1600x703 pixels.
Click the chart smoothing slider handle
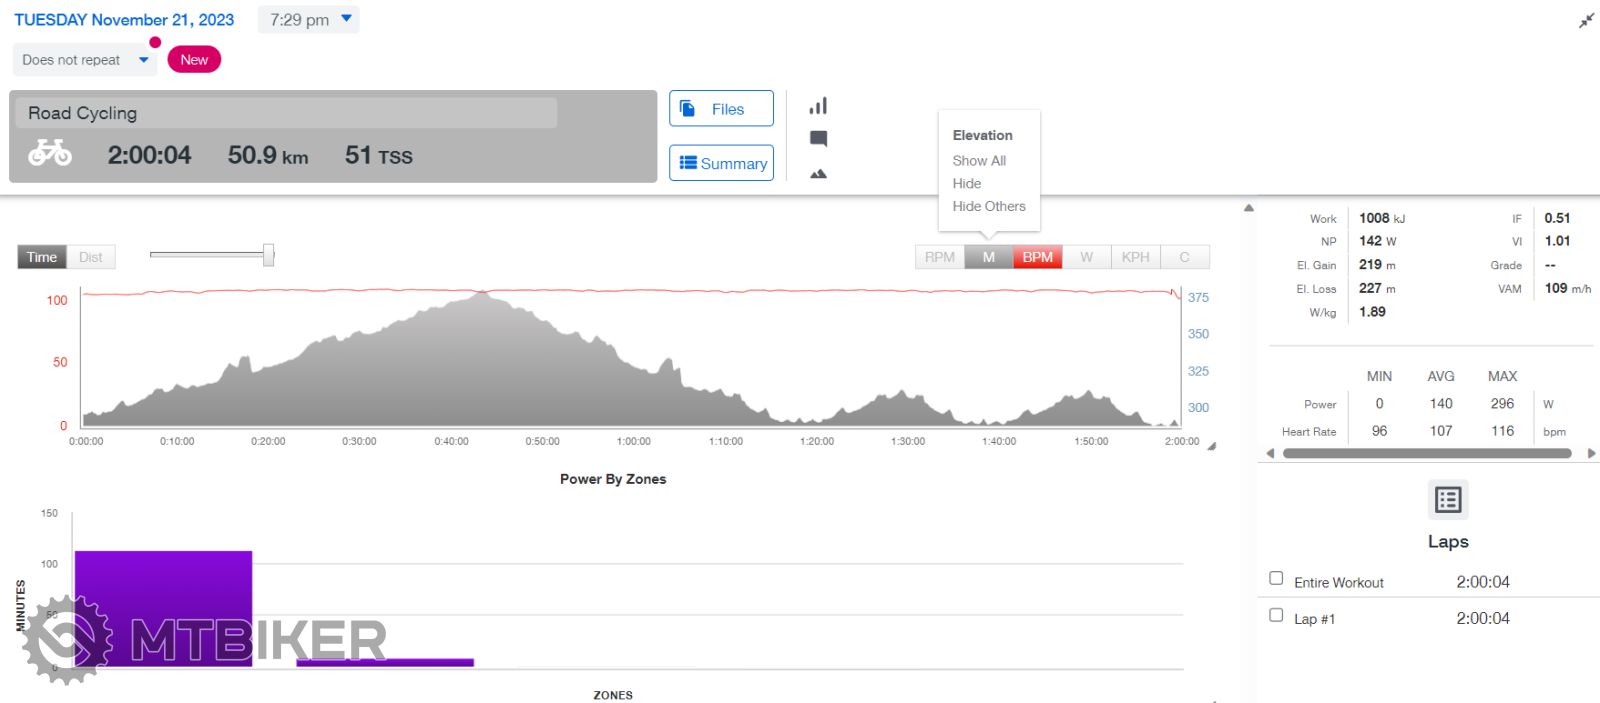268,255
